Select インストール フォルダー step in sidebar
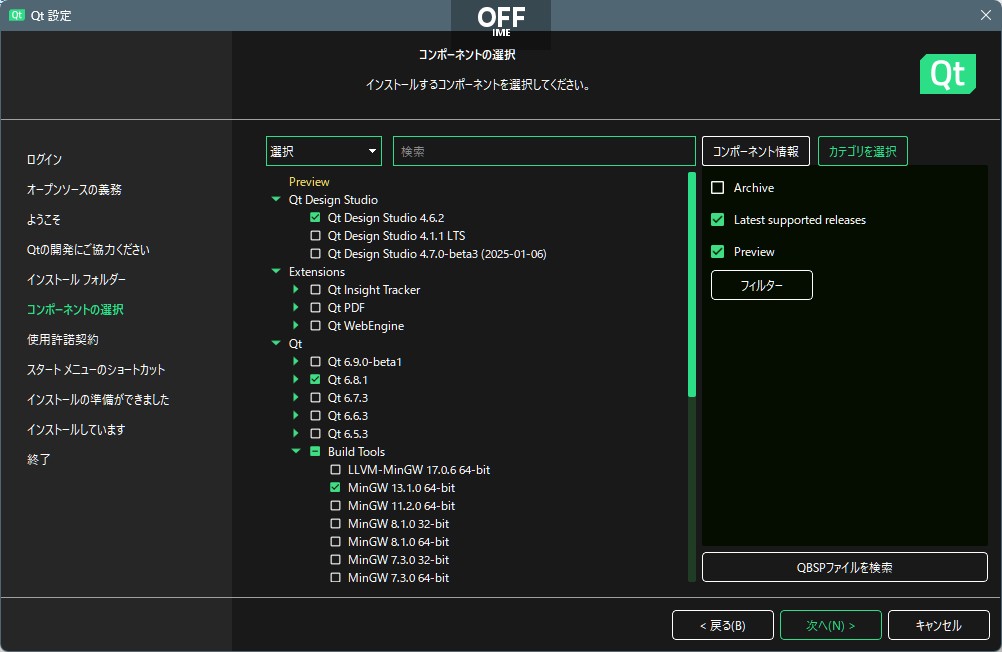 (x=76, y=279)
